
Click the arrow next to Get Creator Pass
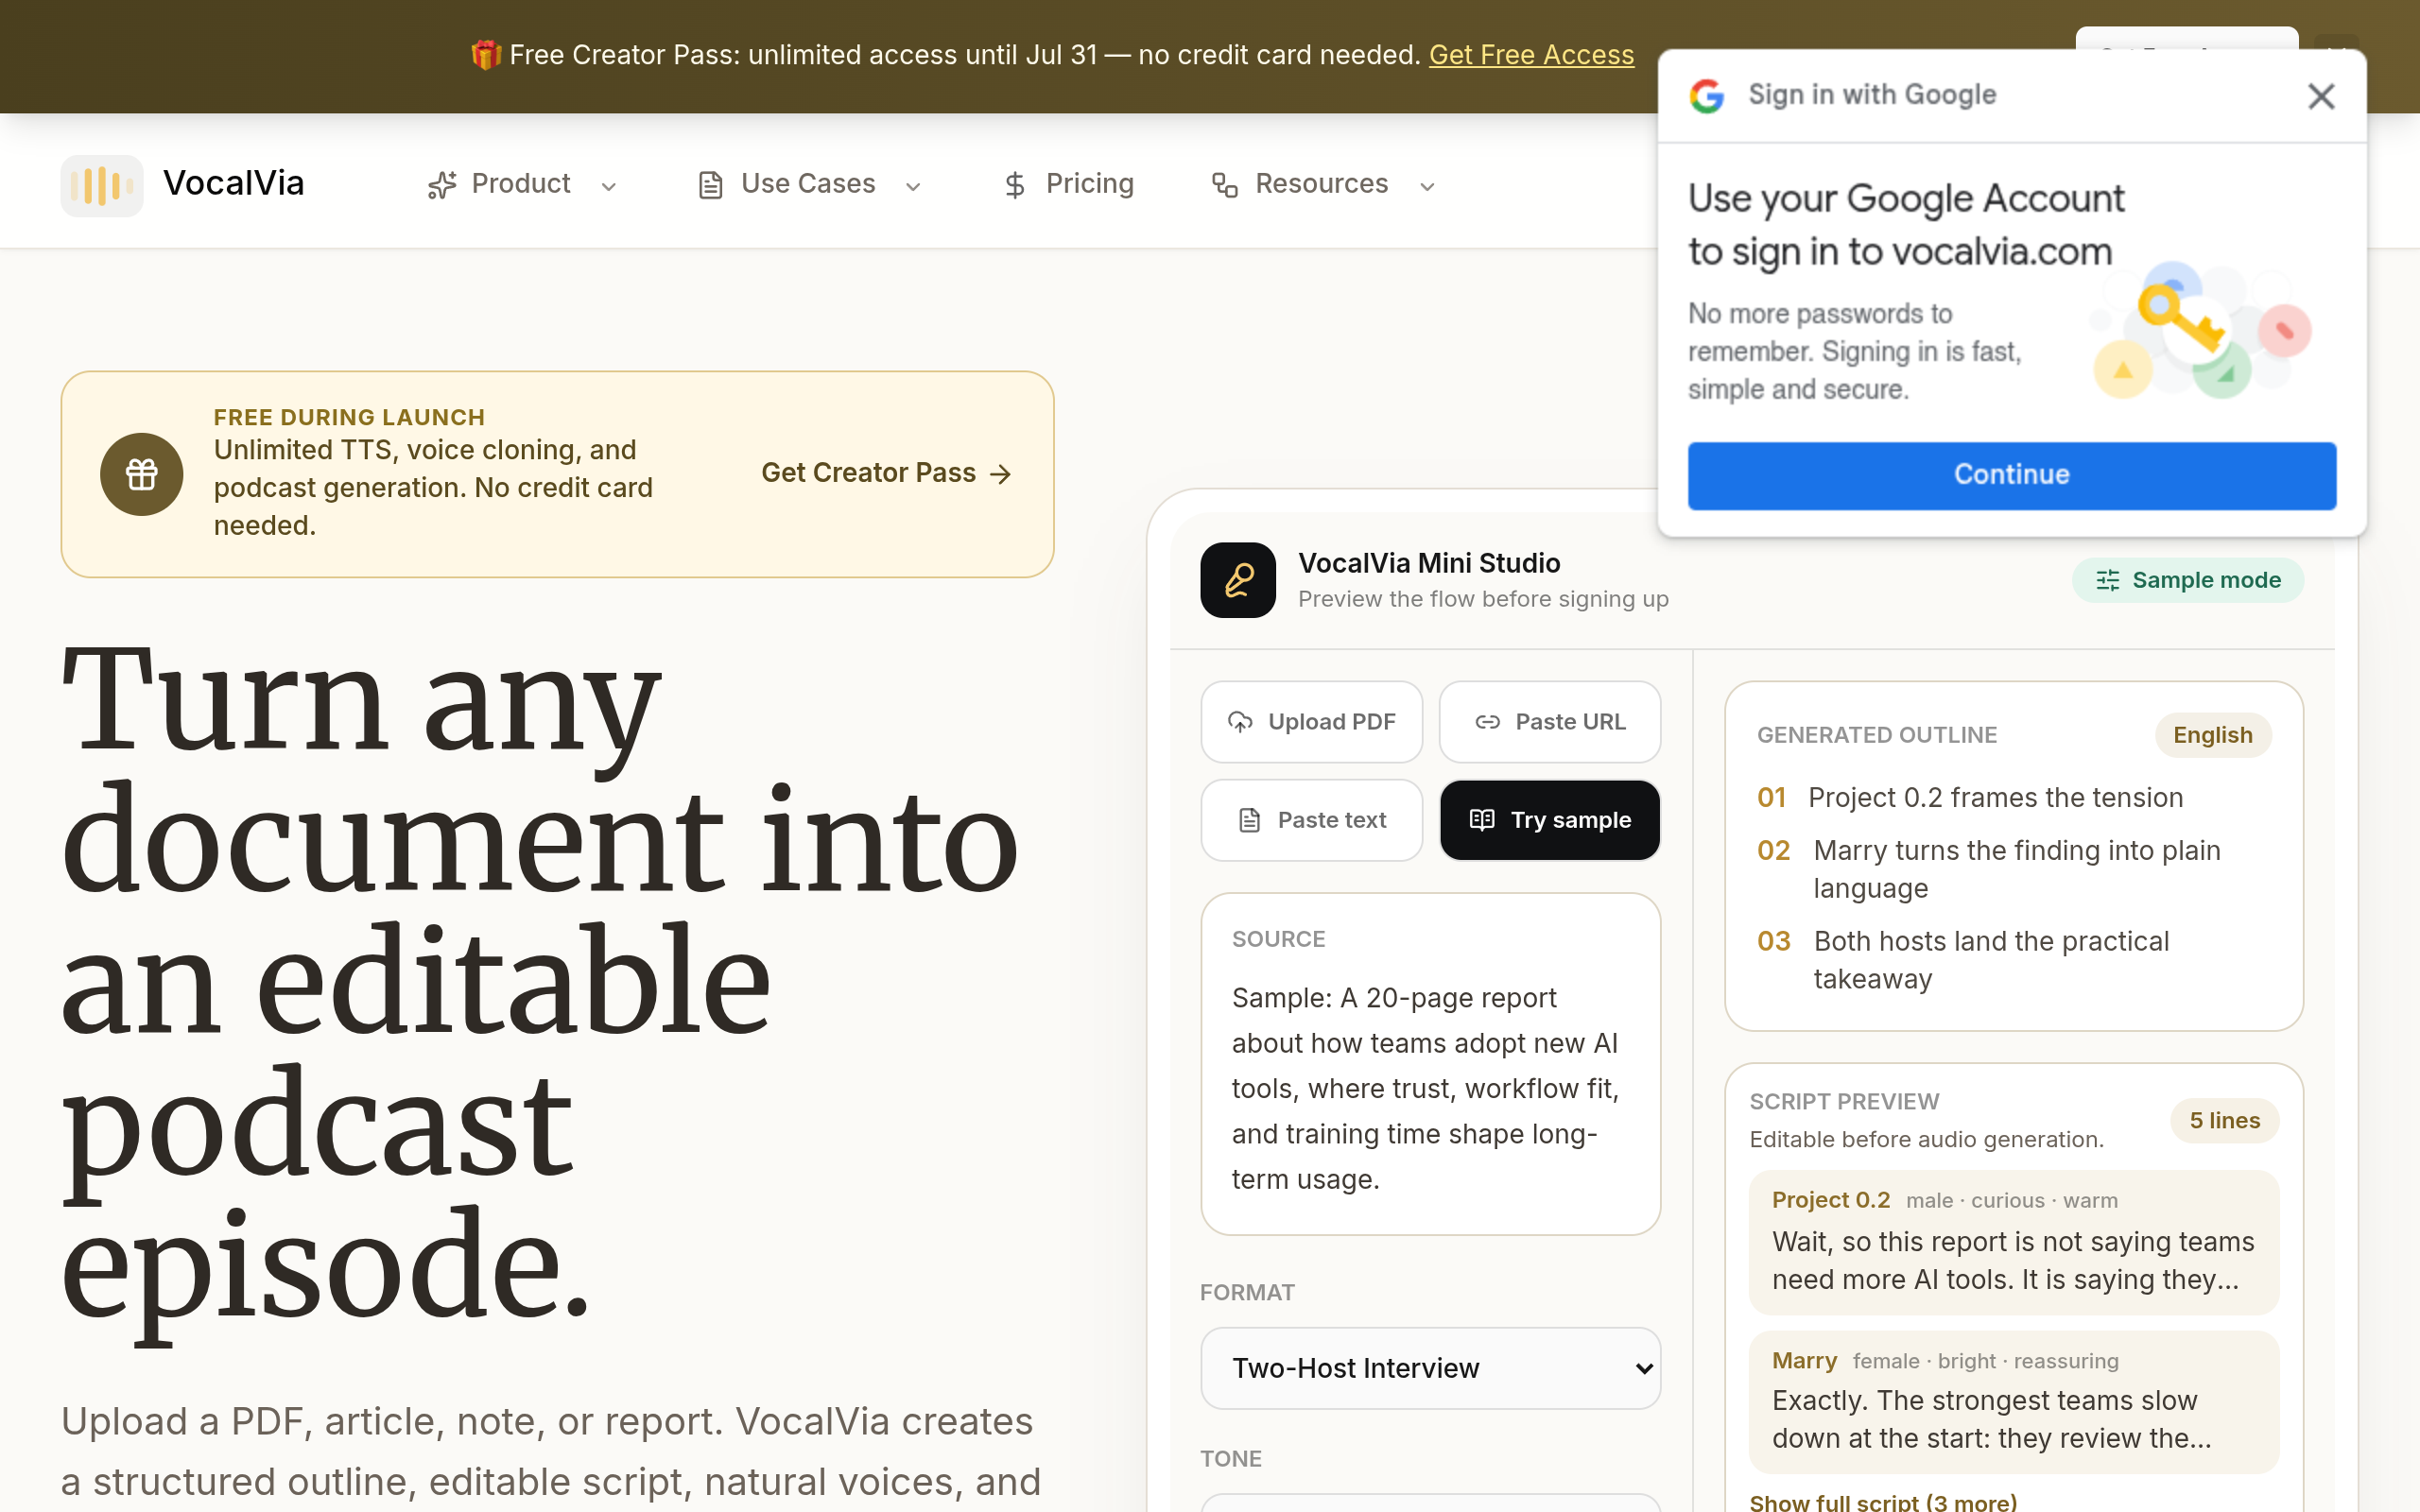pos(1001,474)
